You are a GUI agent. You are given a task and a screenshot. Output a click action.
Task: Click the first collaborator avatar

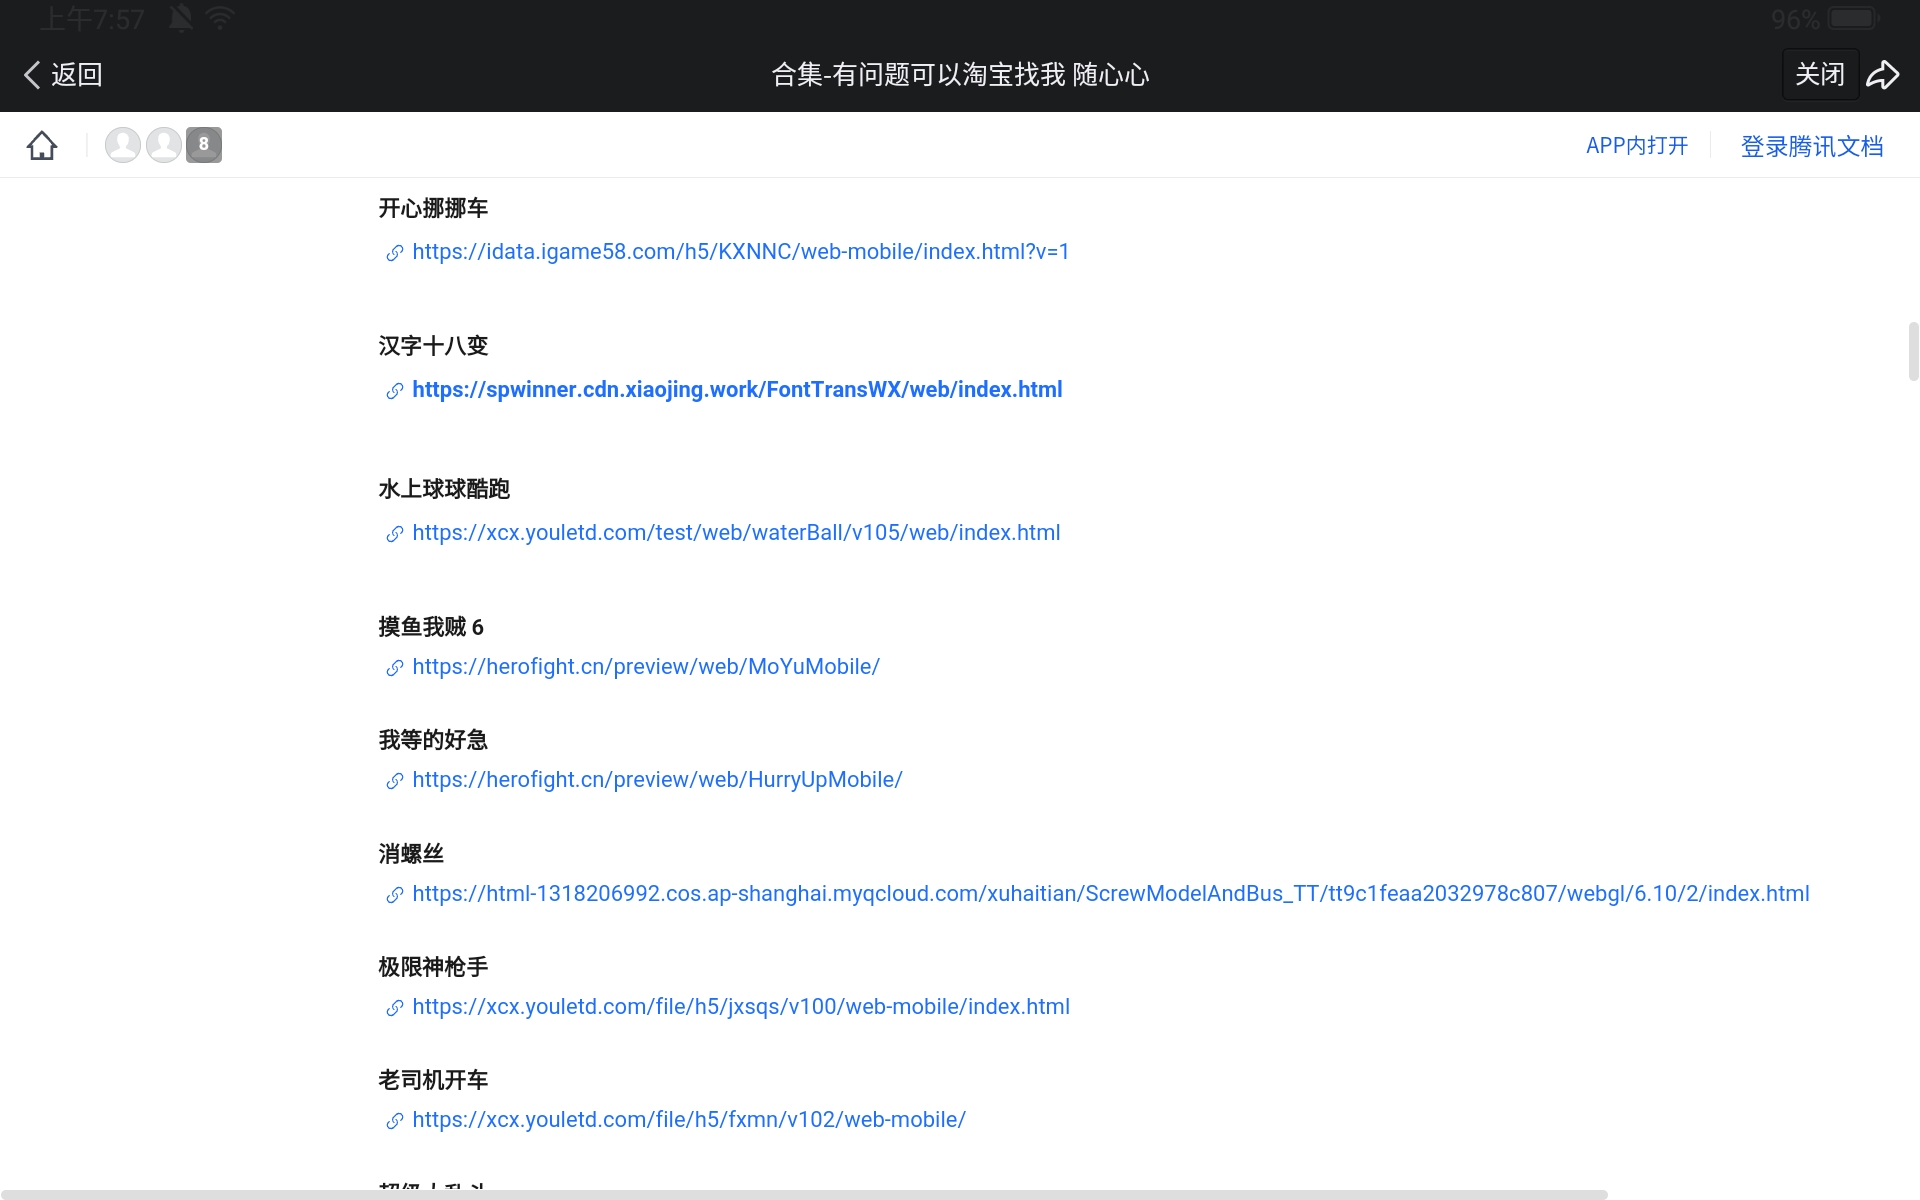tap(123, 145)
